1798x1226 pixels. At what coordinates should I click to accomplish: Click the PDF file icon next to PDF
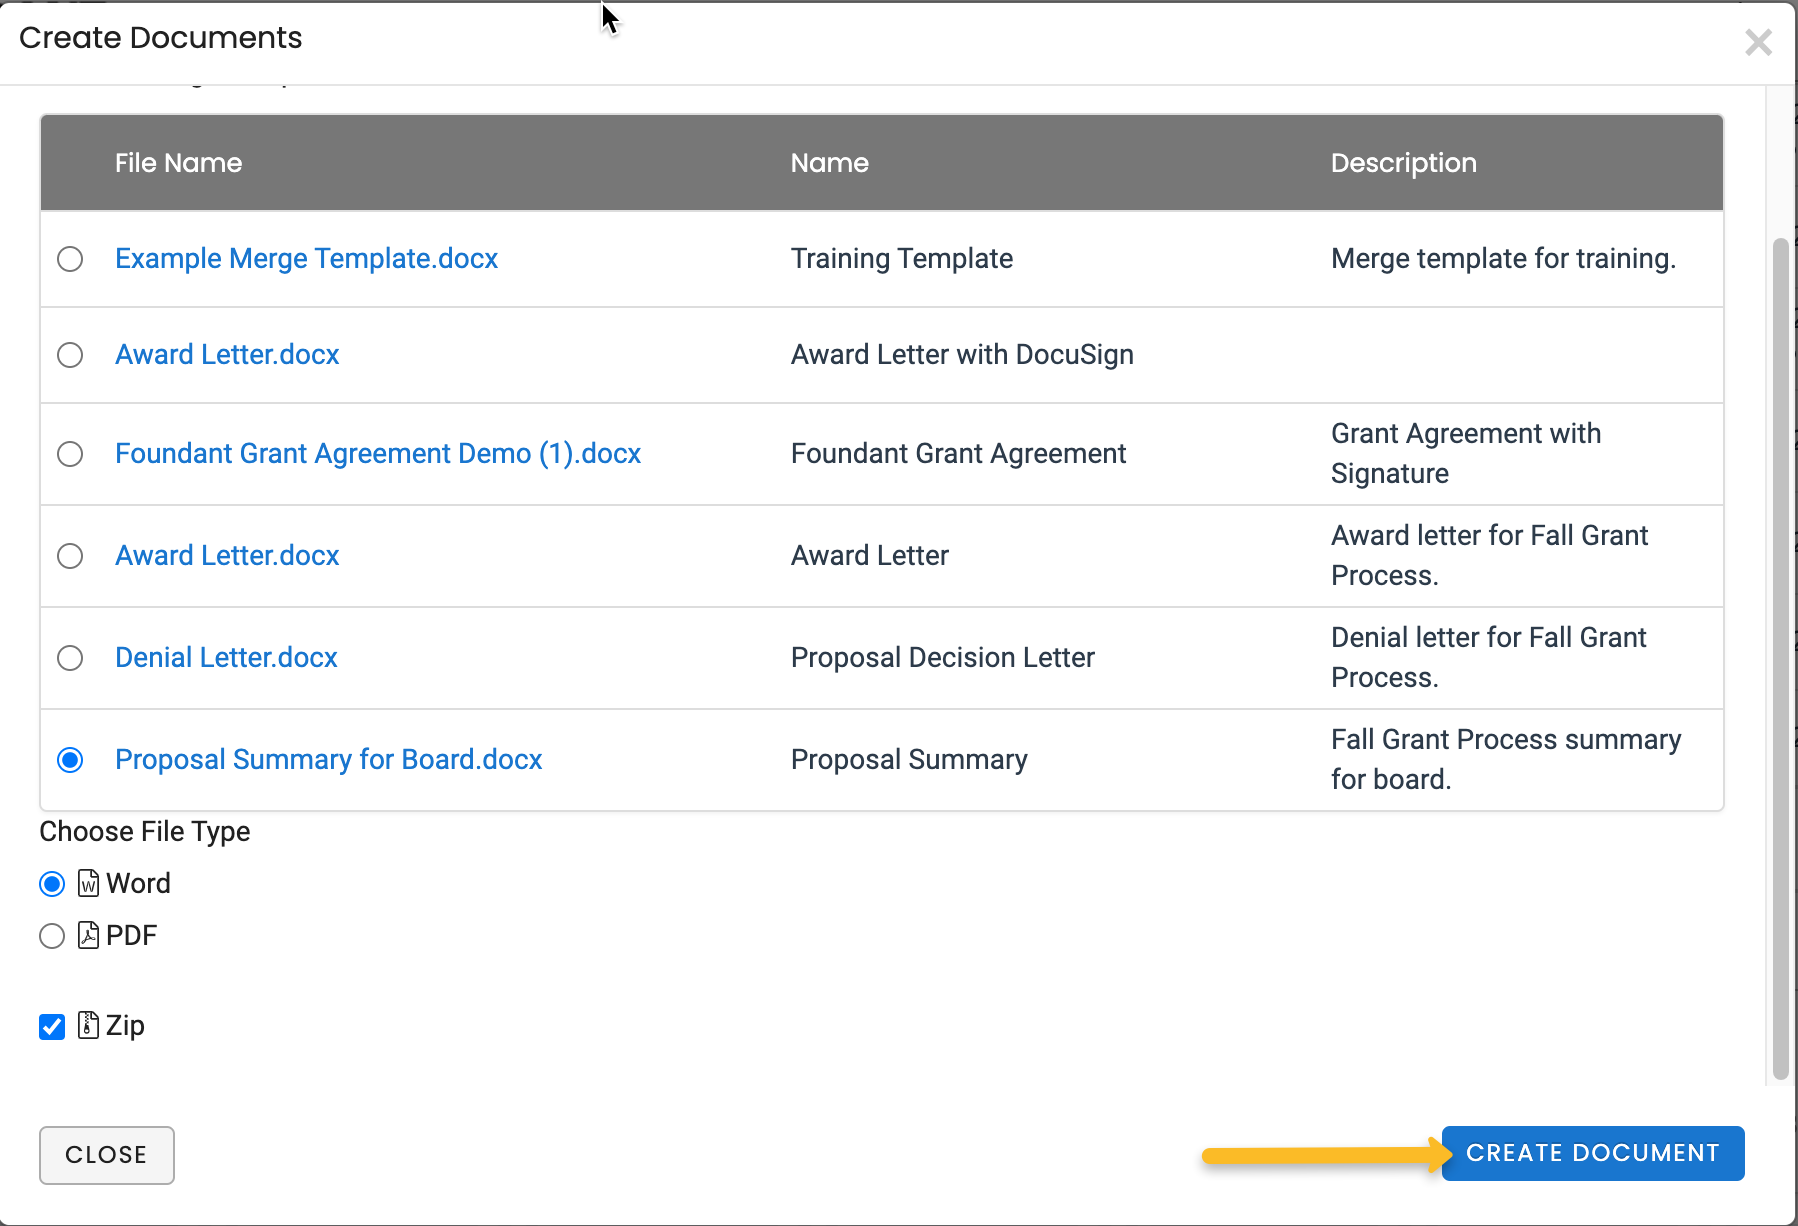(x=89, y=936)
